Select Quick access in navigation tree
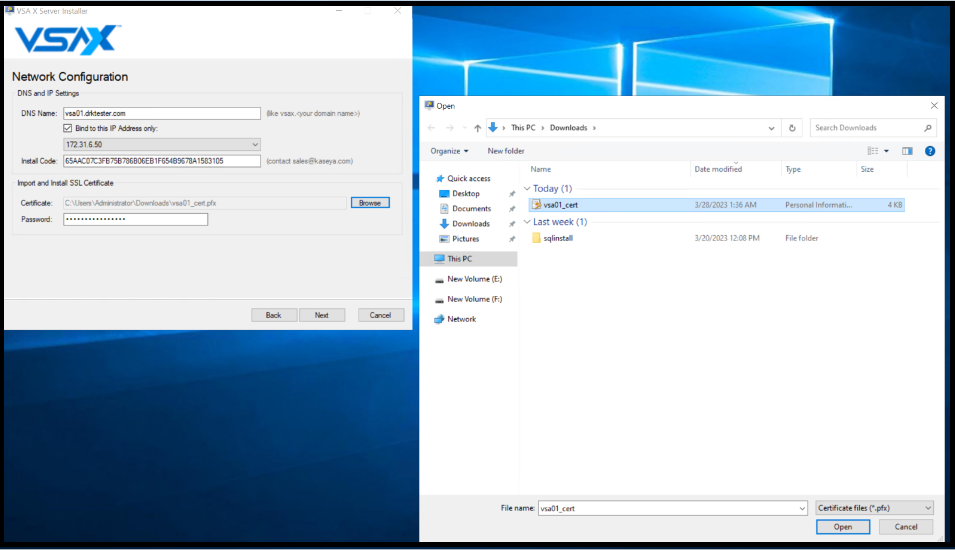The width and height of the screenshot is (955, 550). tap(468, 178)
